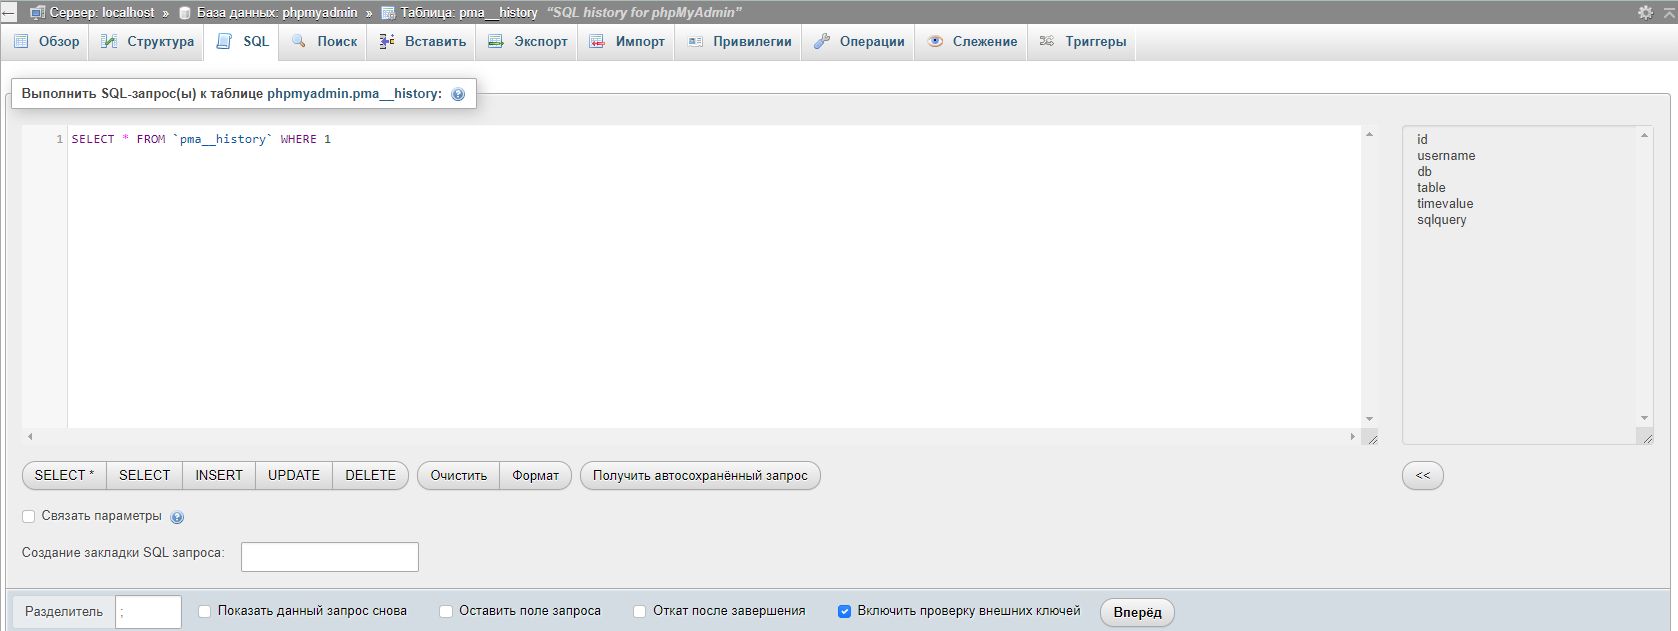Viewport: 1678px width, 631px height.
Task: Tick the Оставить поле запроса checkbox
Action: 446,611
